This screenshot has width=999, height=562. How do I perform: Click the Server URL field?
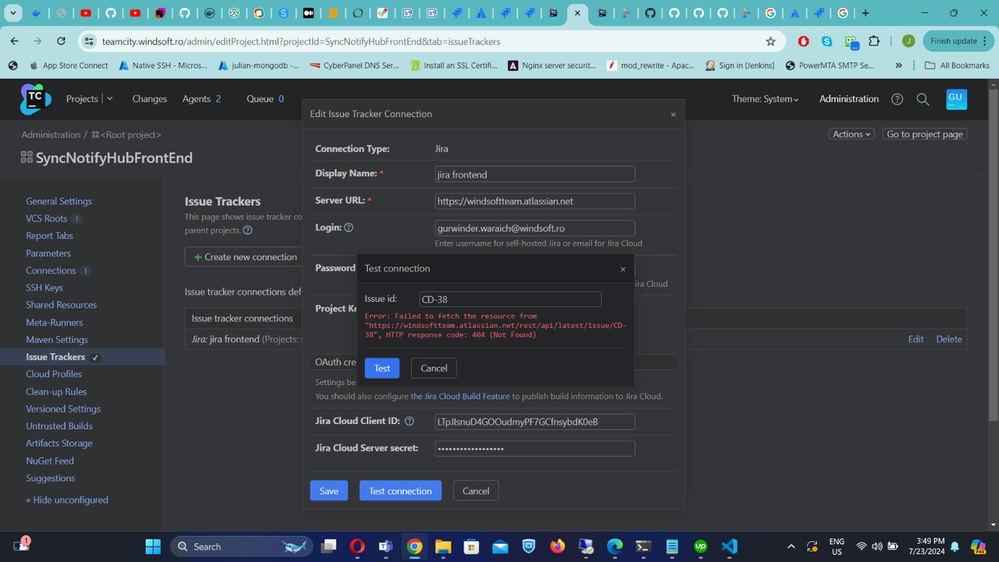535,201
